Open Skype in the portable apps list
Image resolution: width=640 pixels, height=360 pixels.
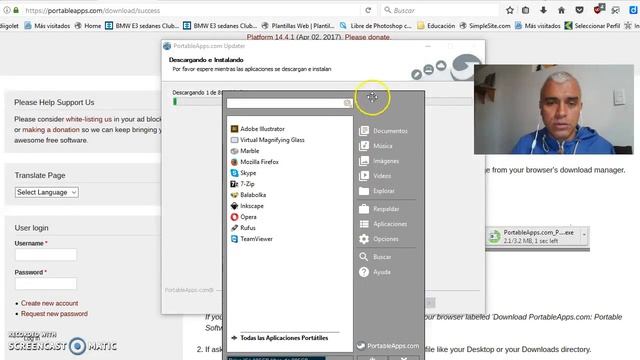pos(244,173)
